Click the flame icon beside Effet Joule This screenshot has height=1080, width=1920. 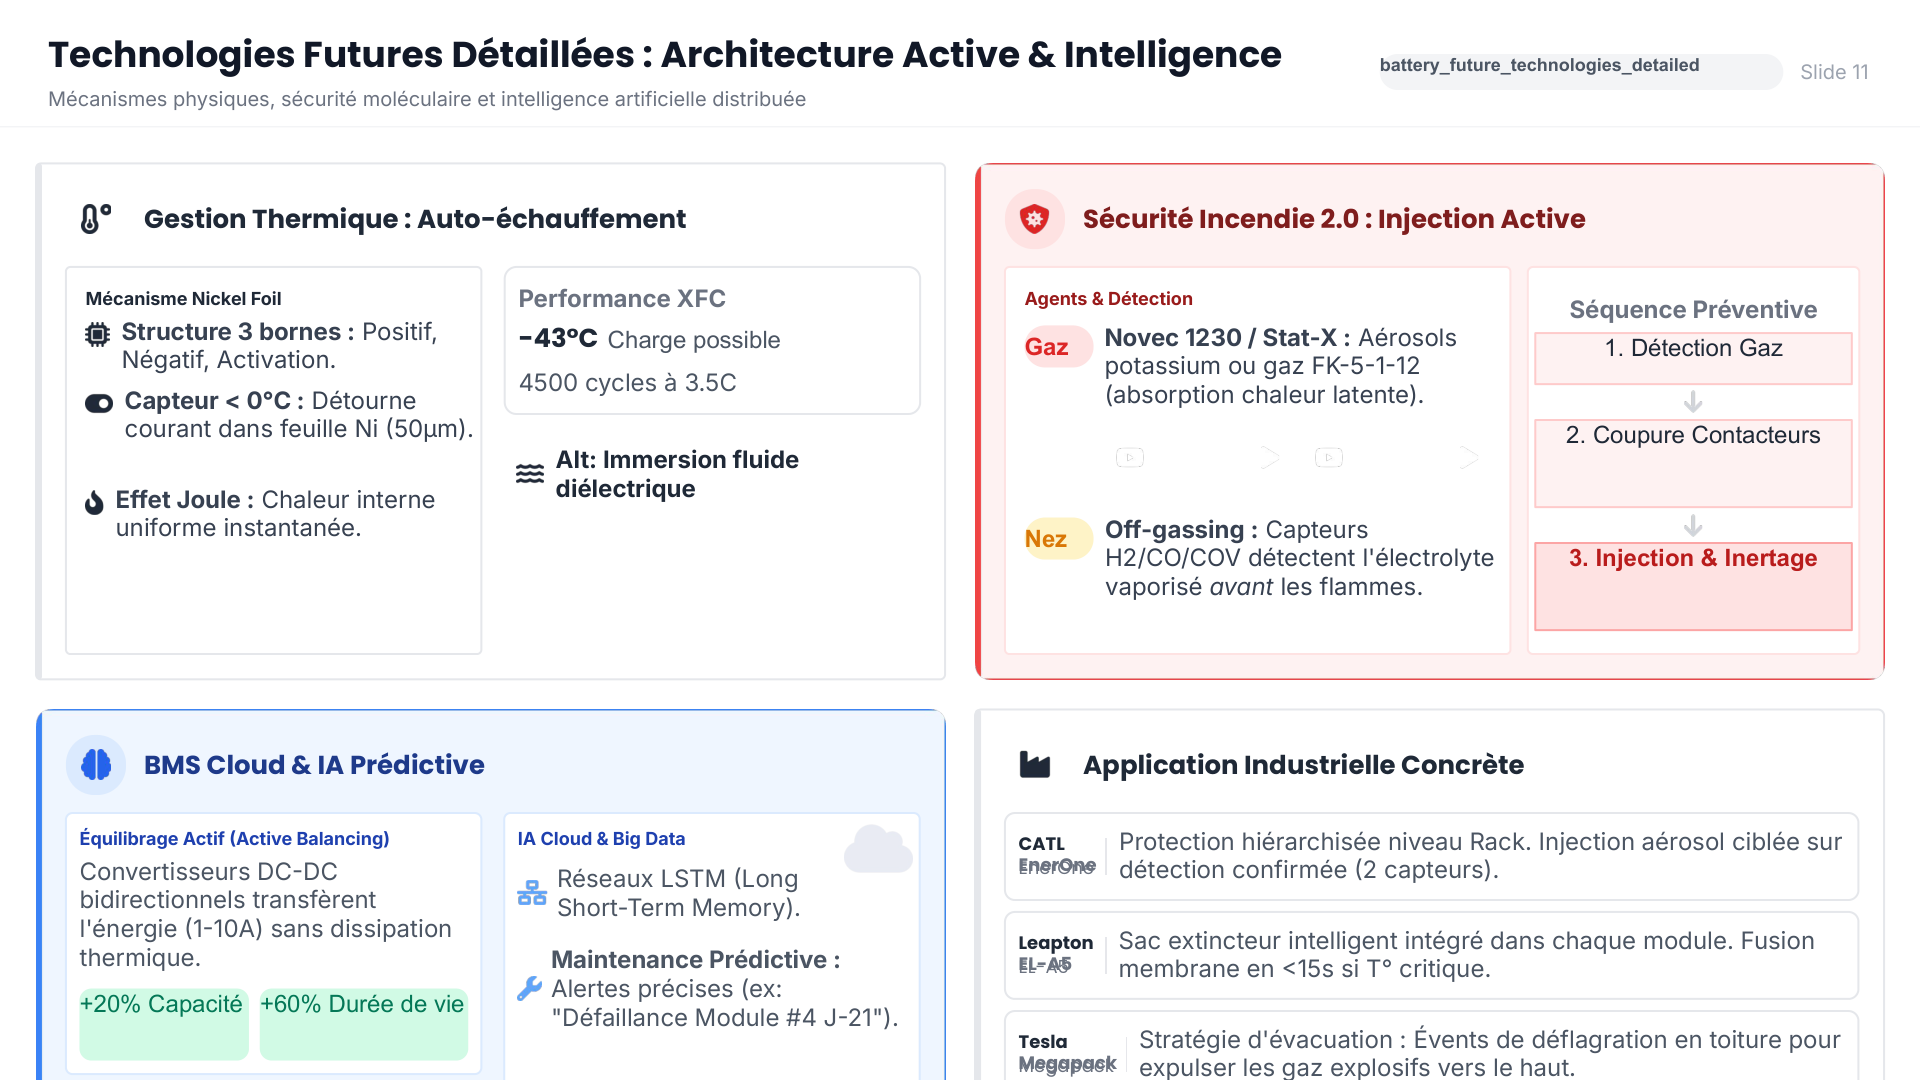tap(94, 502)
